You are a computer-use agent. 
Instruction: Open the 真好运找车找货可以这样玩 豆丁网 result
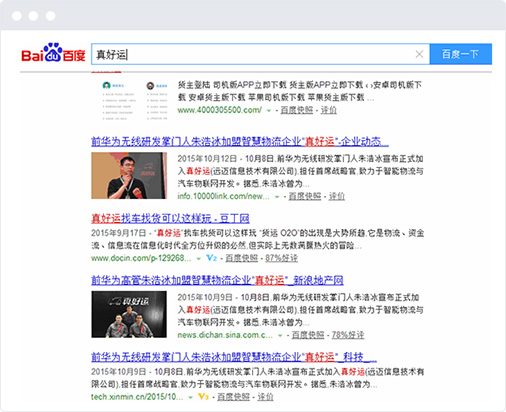click(x=170, y=219)
